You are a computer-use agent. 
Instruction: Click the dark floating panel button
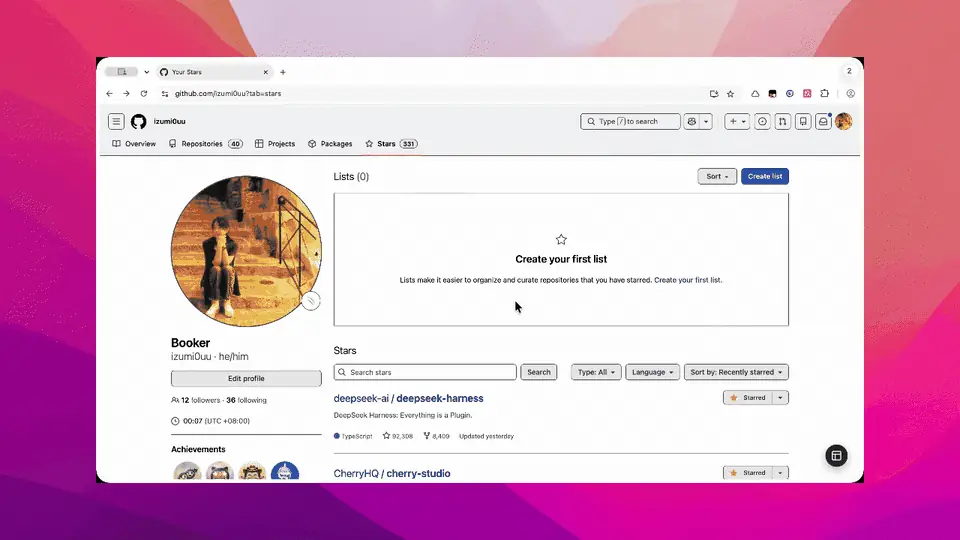click(836, 456)
